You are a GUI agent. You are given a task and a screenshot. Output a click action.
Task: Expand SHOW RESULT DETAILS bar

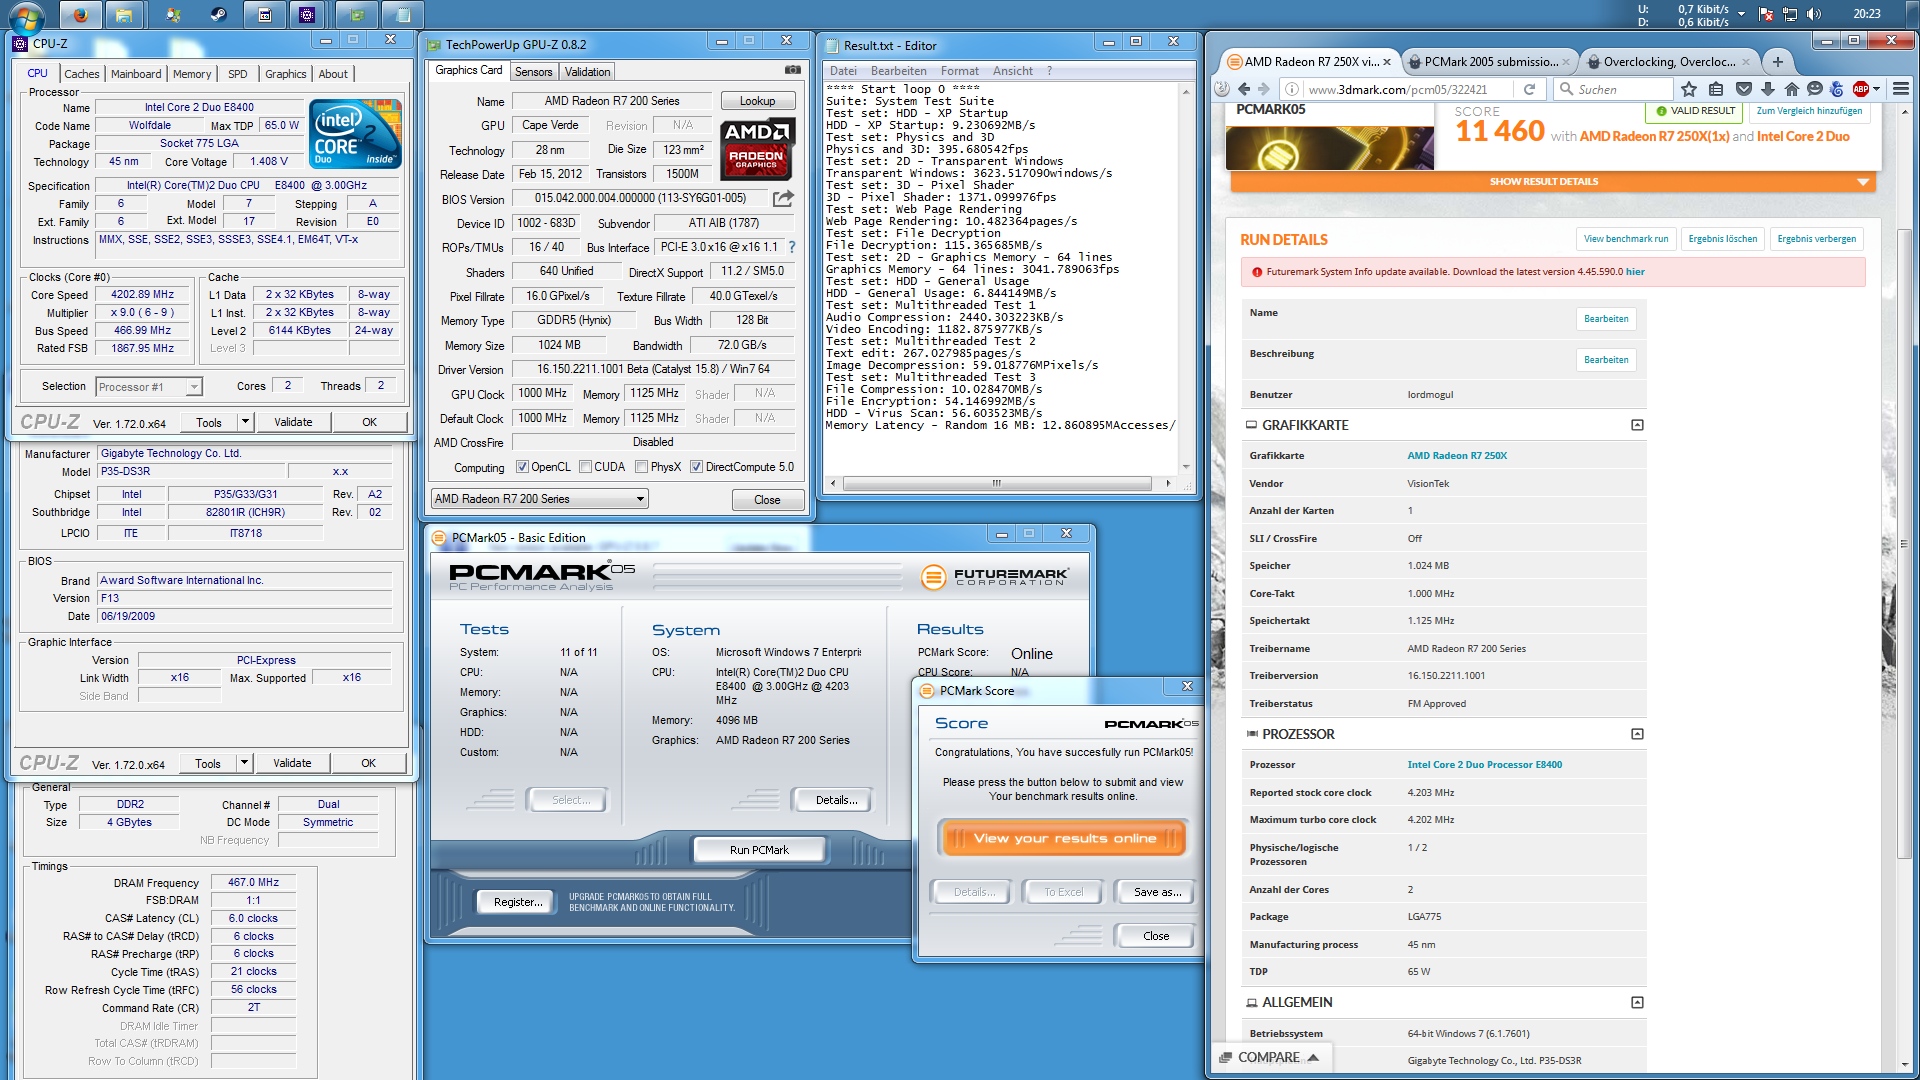[x=1551, y=182]
